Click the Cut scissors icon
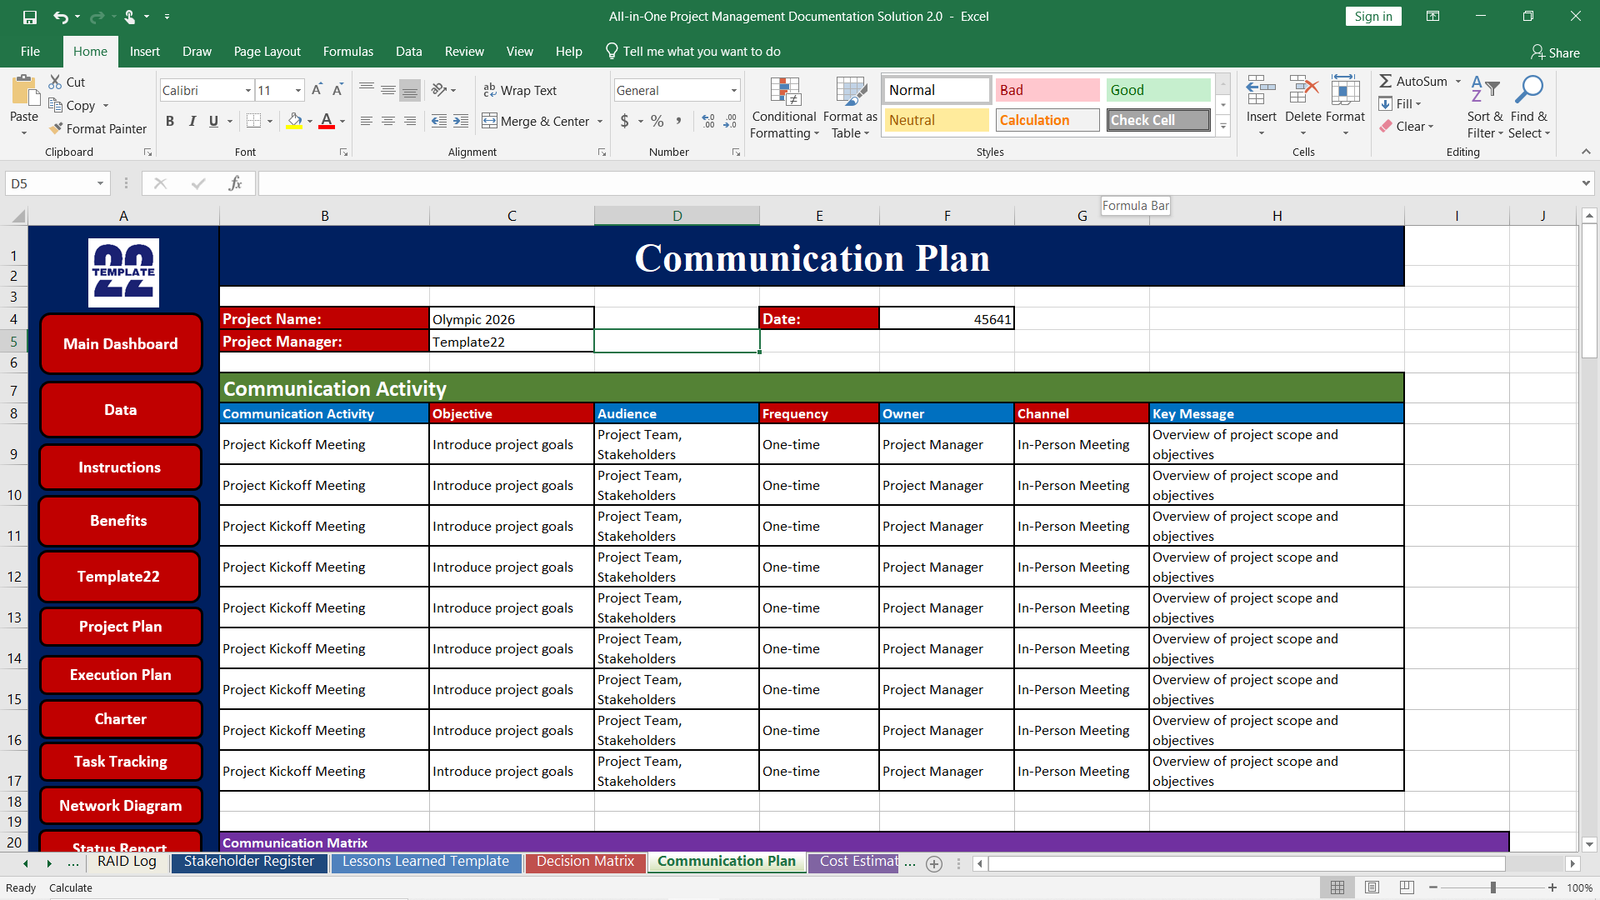This screenshot has width=1600, height=900. coord(56,82)
